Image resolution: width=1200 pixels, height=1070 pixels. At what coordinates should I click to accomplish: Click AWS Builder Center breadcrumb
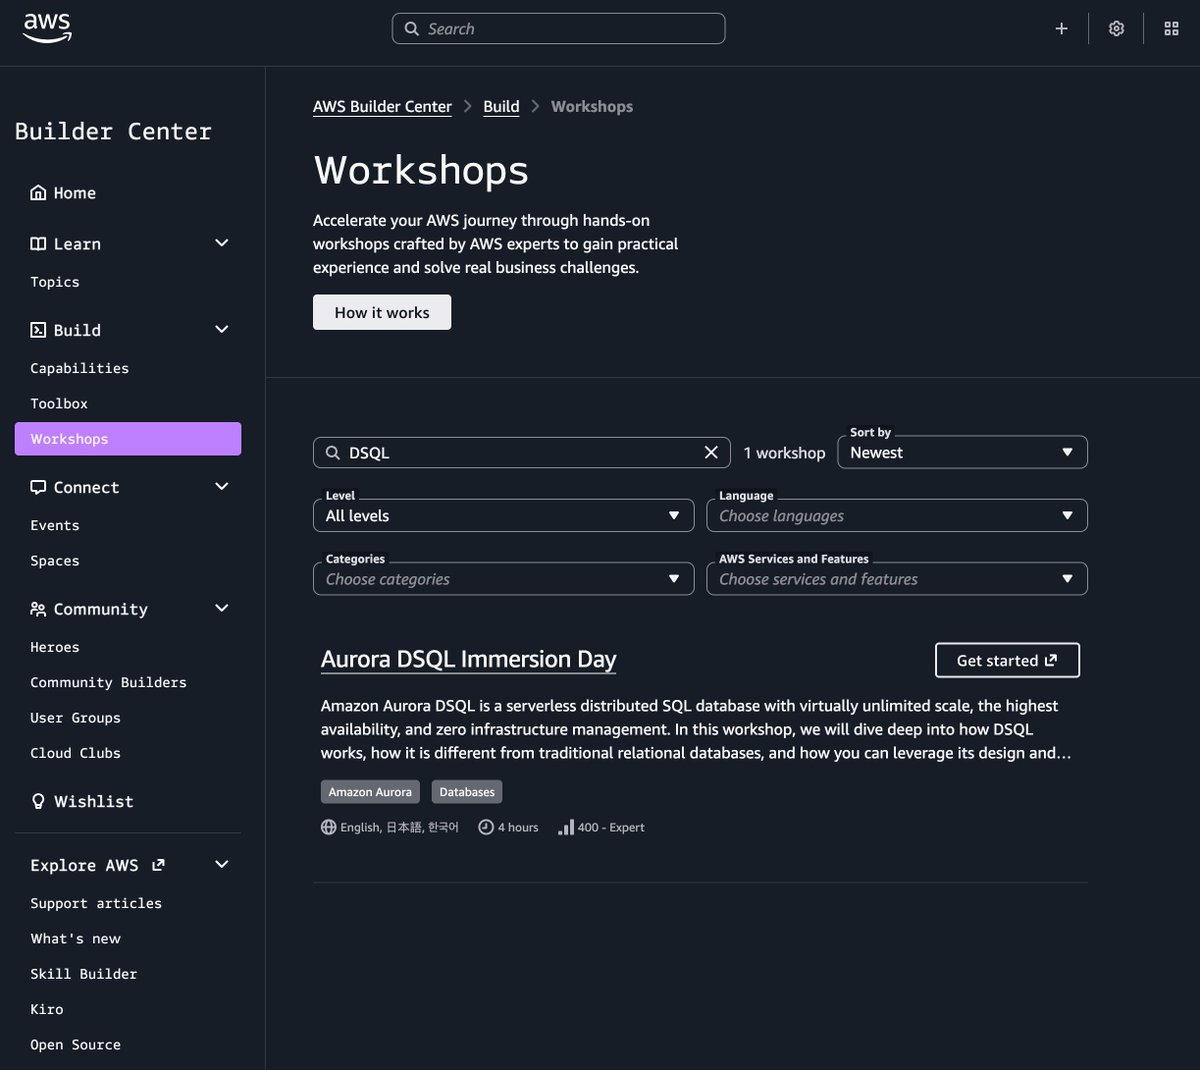click(382, 106)
